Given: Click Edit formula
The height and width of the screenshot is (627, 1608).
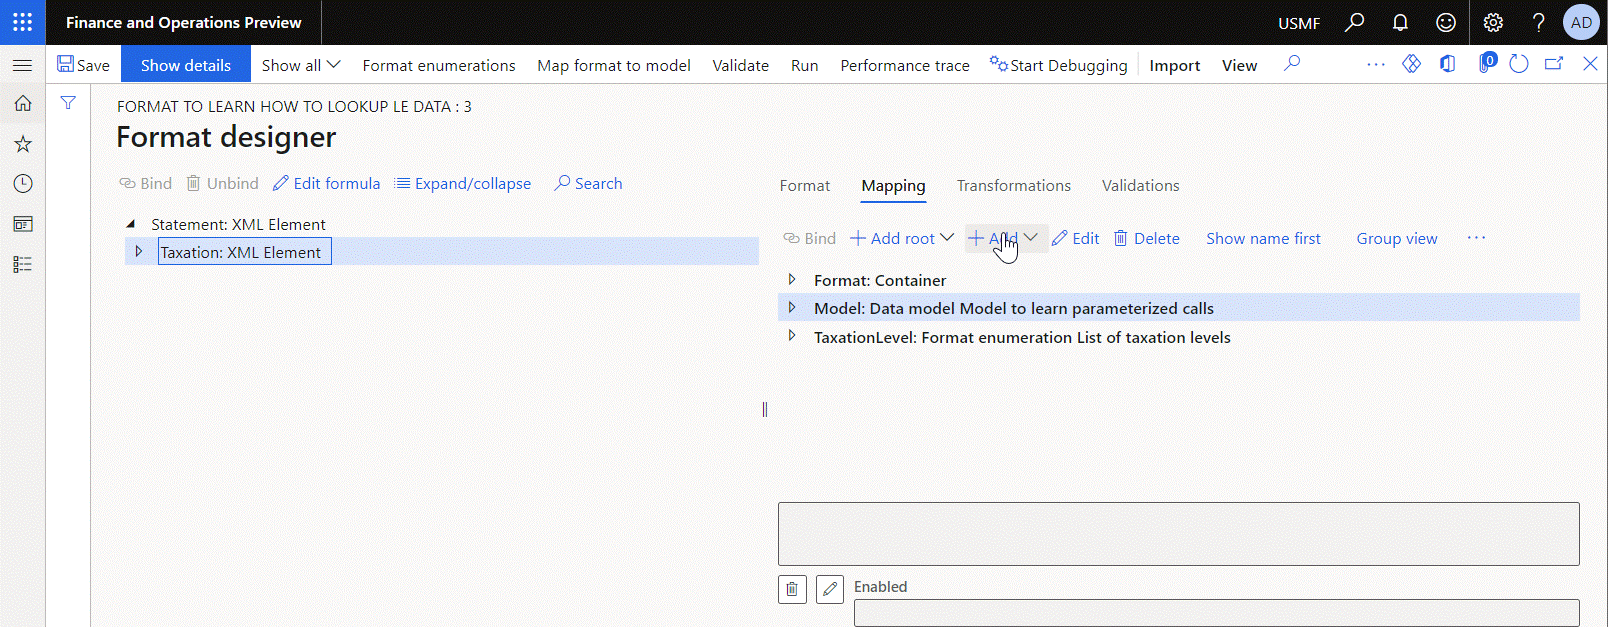Looking at the screenshot, I should tap(326, 183).
